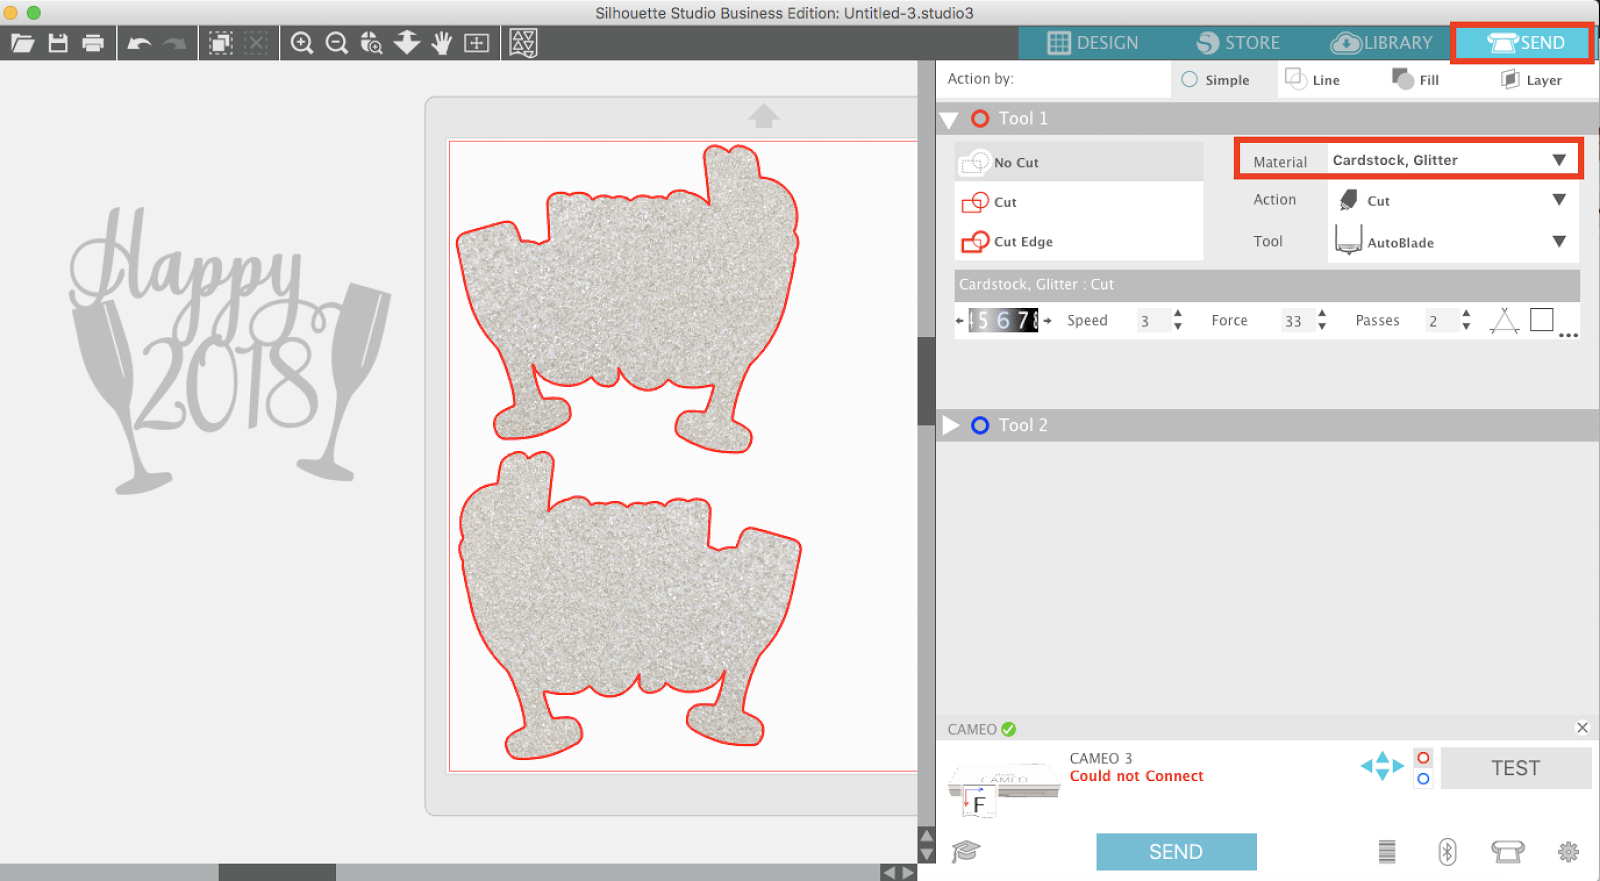Click the cutting machine icon near the gear
This screenshot has width=1600, height=881.
(1508, 851)
